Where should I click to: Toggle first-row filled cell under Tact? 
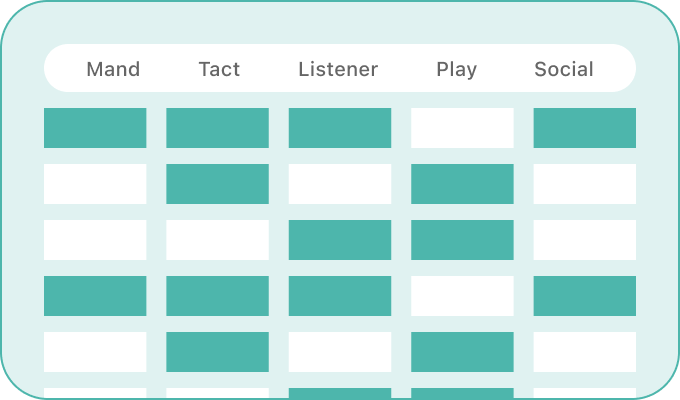217,128
